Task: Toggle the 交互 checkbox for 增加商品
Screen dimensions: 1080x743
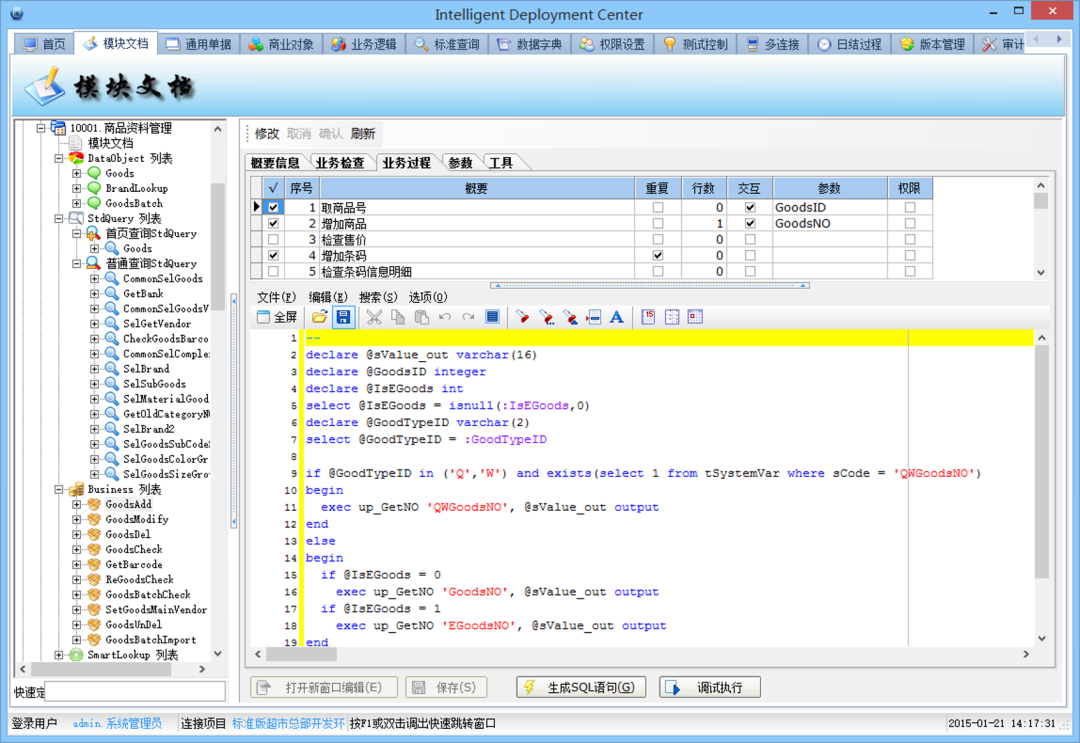Action: pyautogui.click(x=750, y=223)
